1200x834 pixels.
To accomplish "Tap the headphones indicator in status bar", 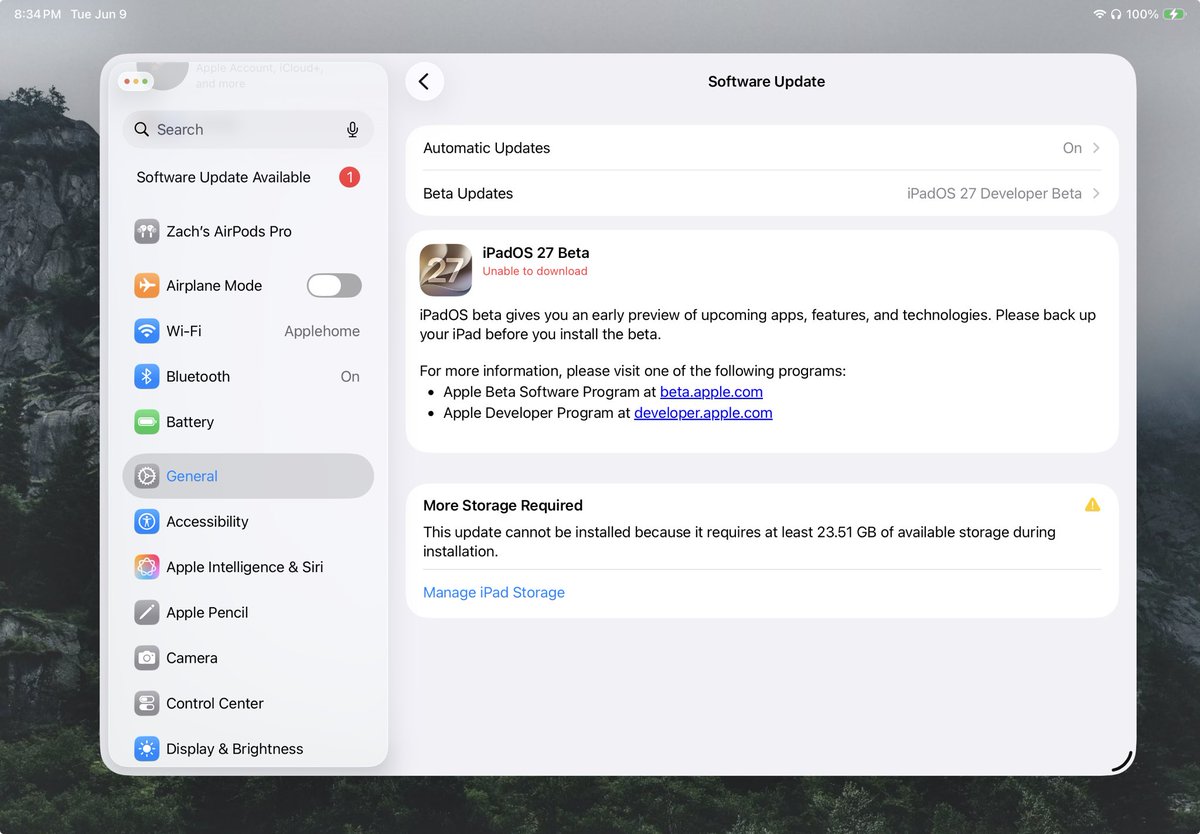I will pyautogui.click(x=1115, y=15).
